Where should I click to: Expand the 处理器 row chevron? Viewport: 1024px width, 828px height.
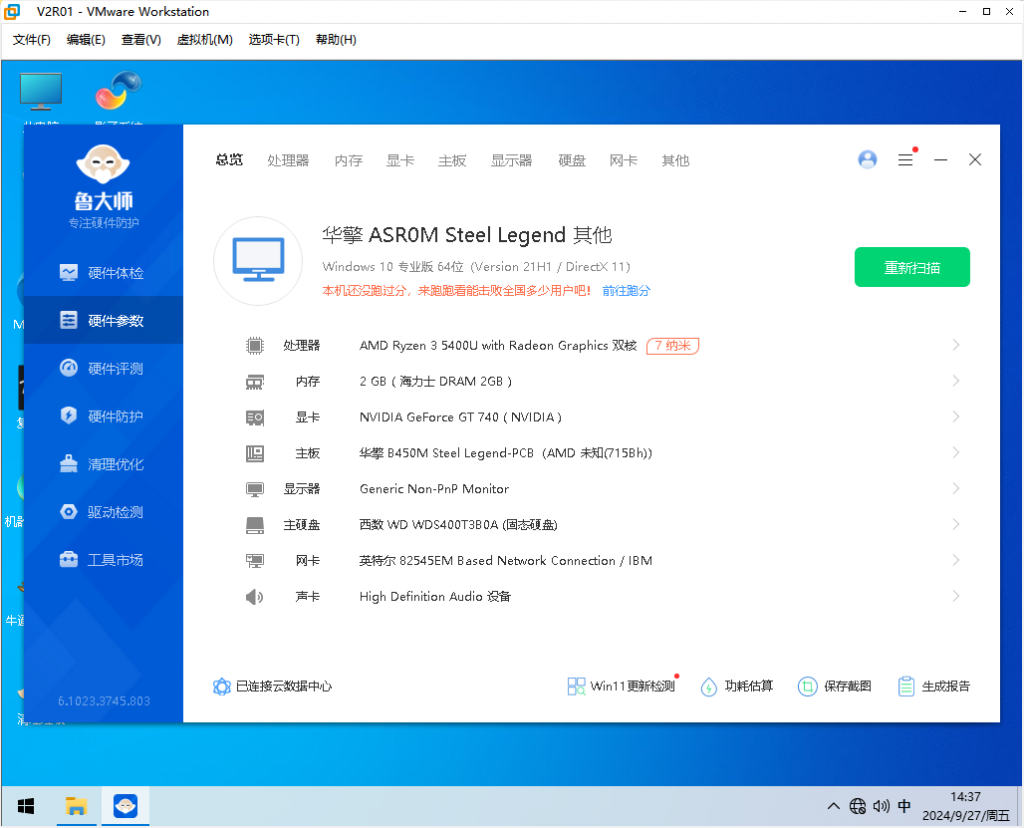(x=956, y=345)
